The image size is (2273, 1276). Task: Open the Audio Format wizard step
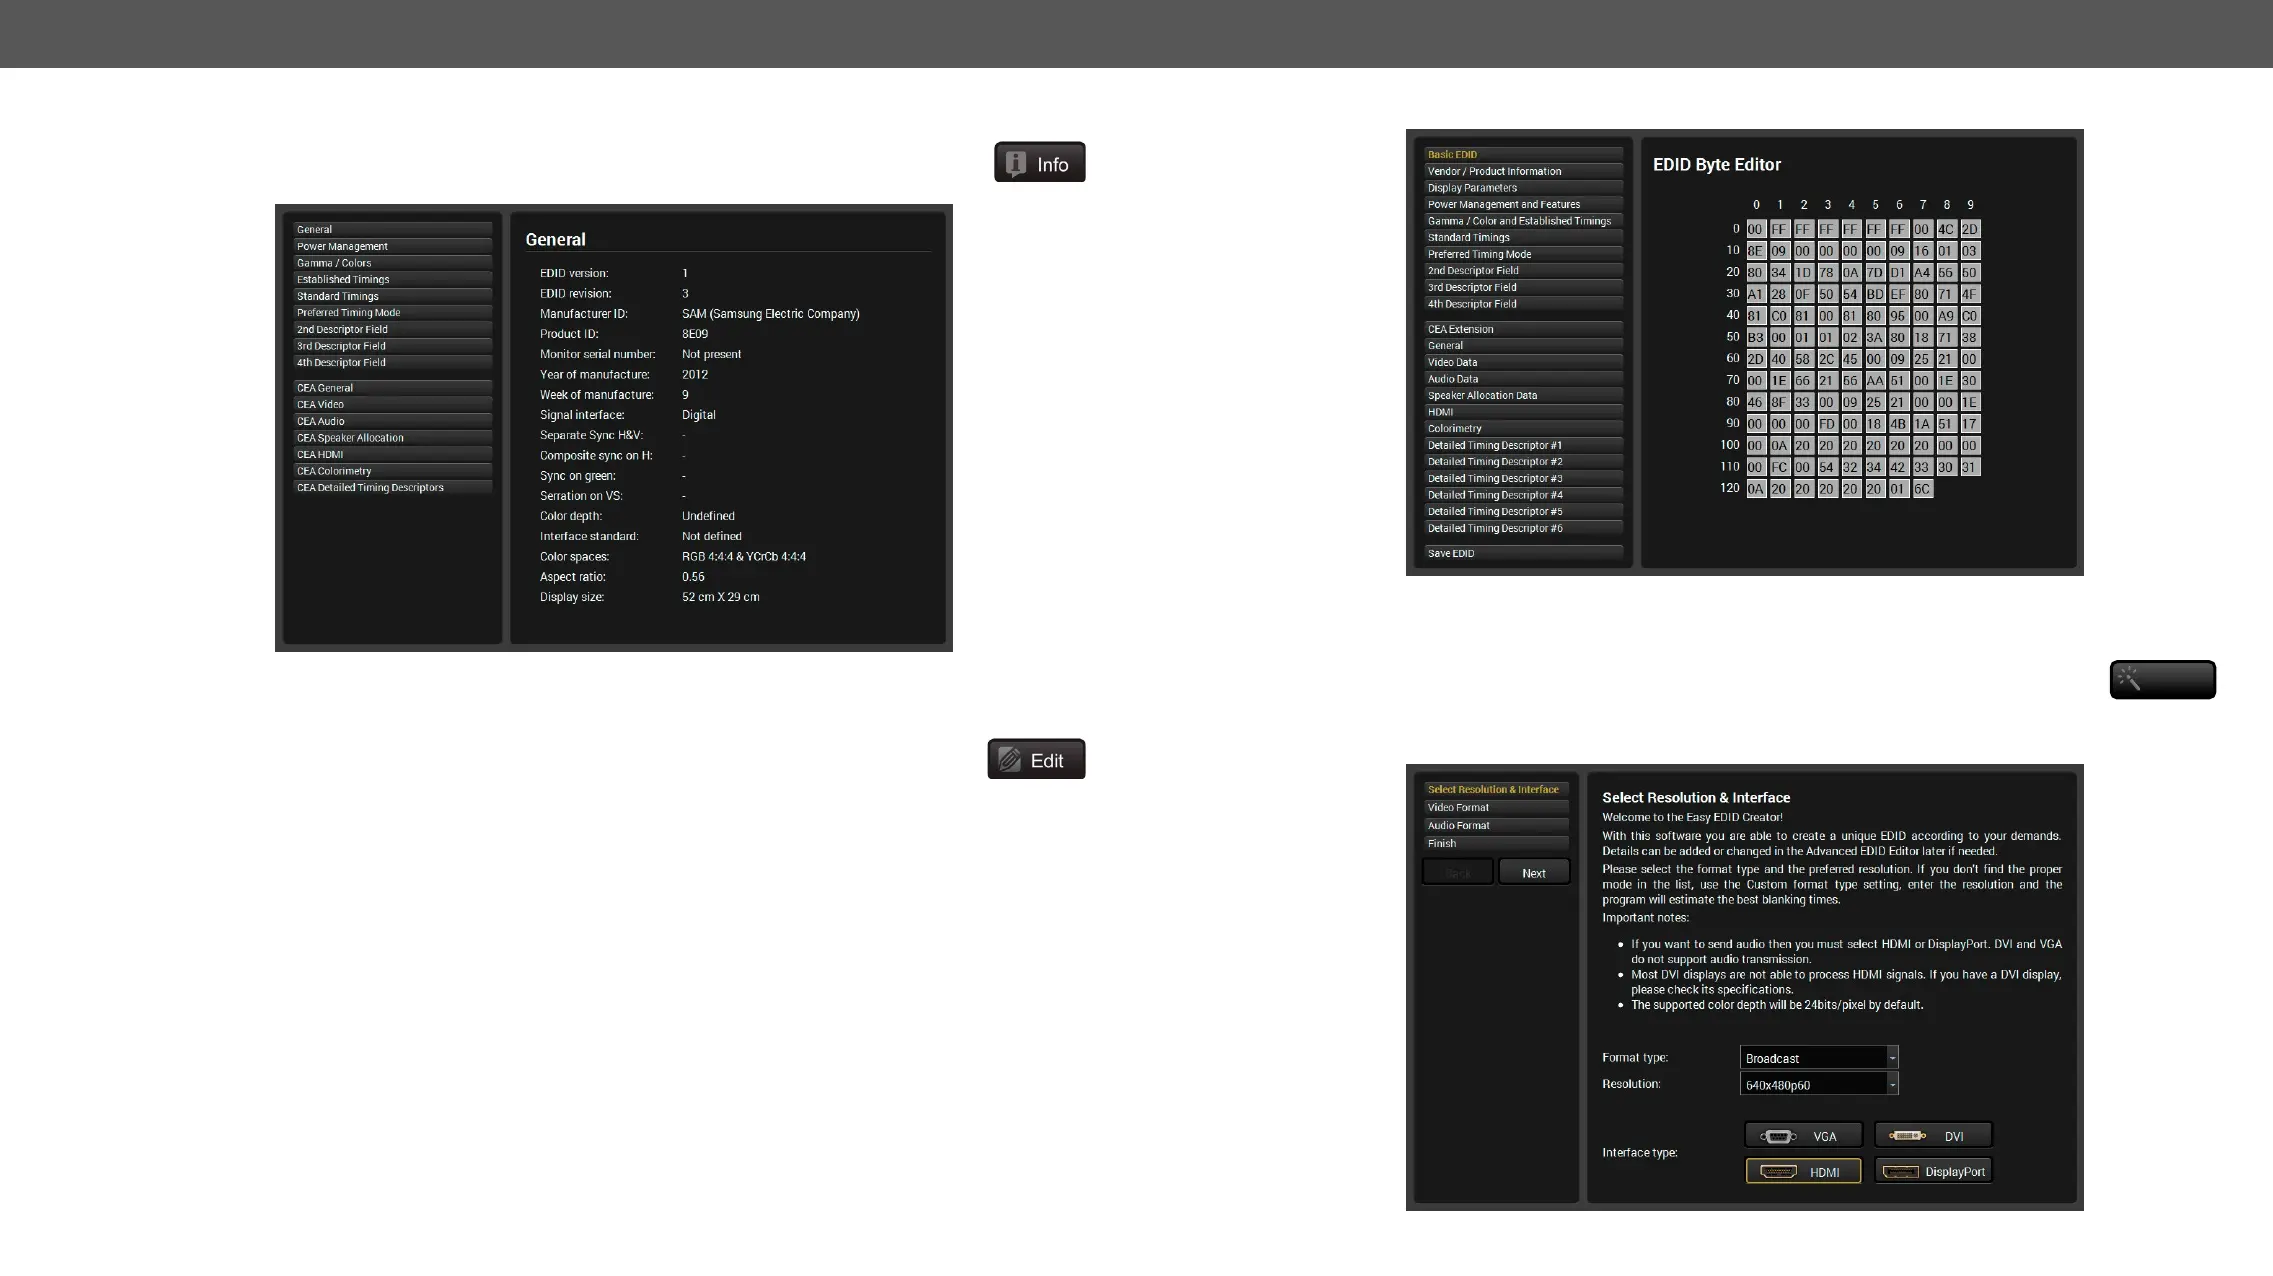pyautogui.click(x=1496, y=825)
